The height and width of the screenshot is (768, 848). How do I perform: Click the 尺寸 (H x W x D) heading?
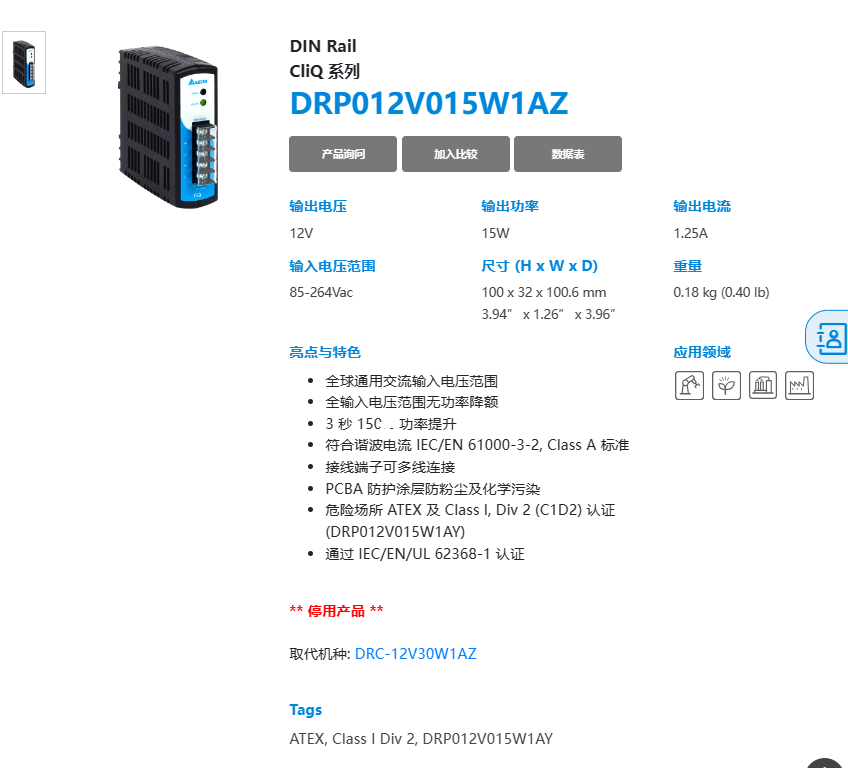coord(539,266)
